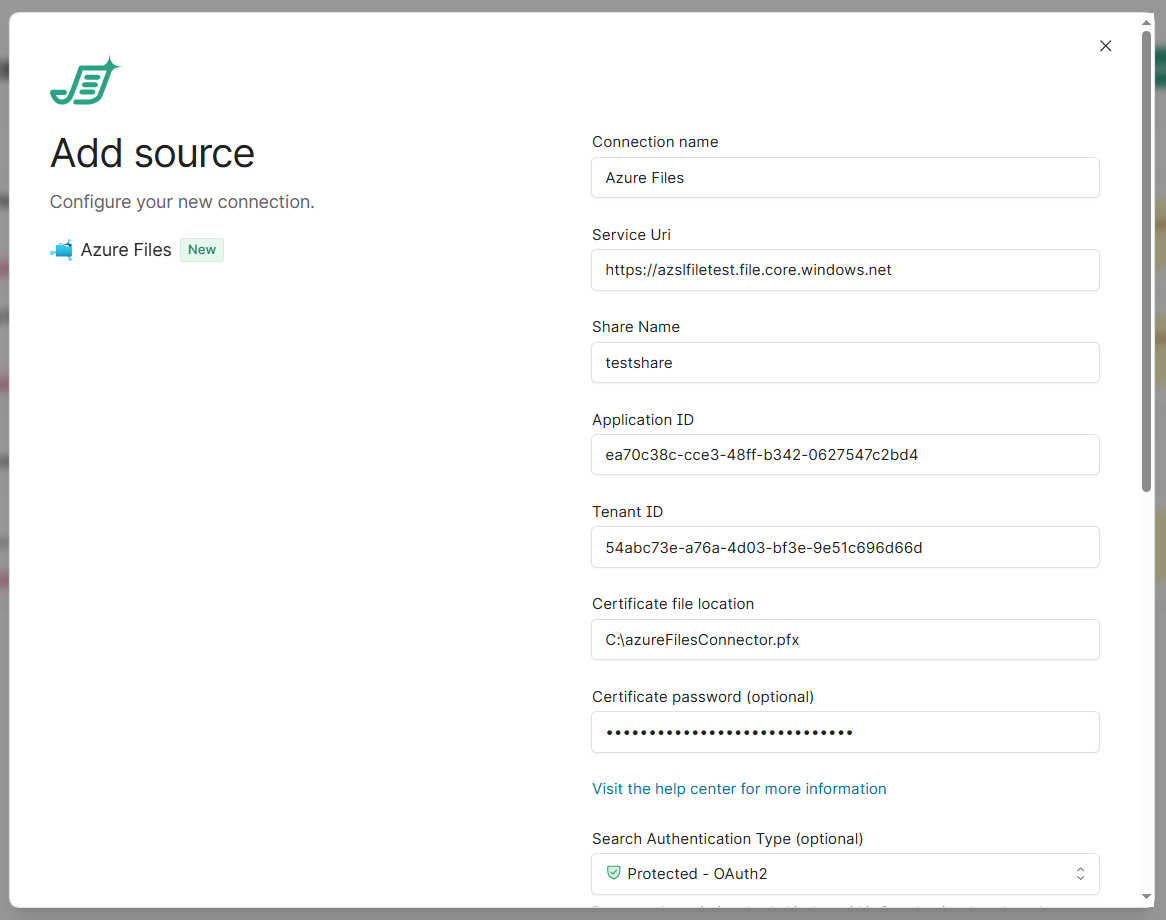Click the Azure Files source icon
This screenshot has width=1166, height=920.
pyautogui.click(x=62, y=250)
